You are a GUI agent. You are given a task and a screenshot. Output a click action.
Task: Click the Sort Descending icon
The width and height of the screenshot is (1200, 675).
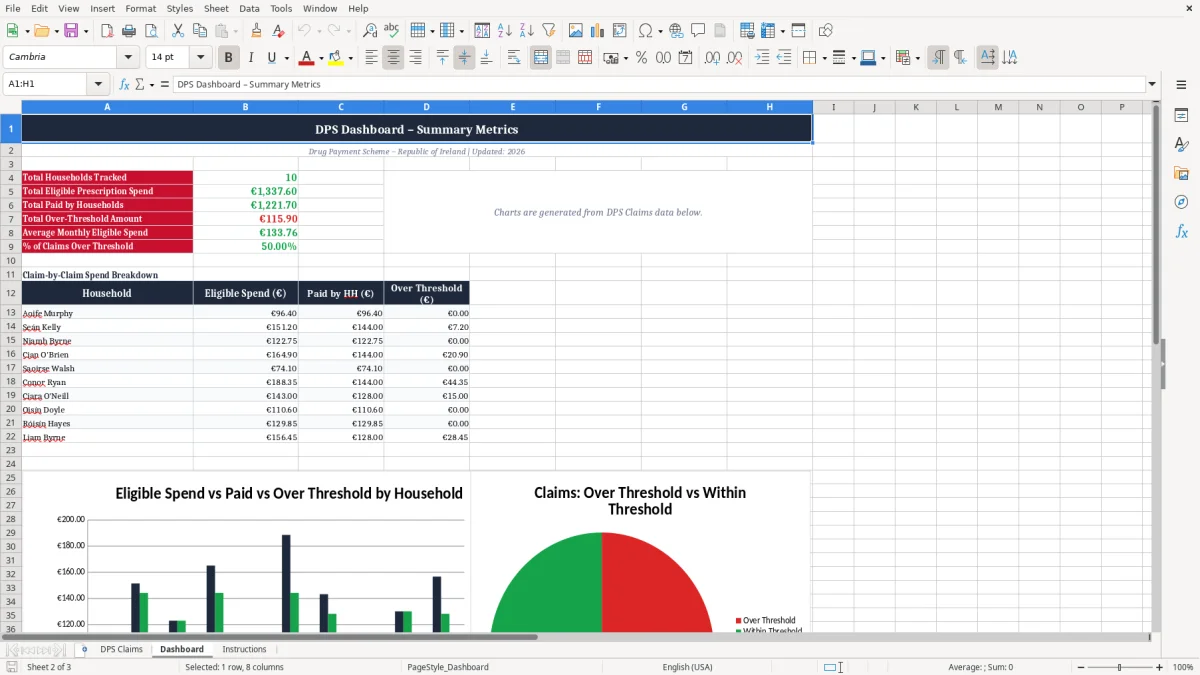526,31
